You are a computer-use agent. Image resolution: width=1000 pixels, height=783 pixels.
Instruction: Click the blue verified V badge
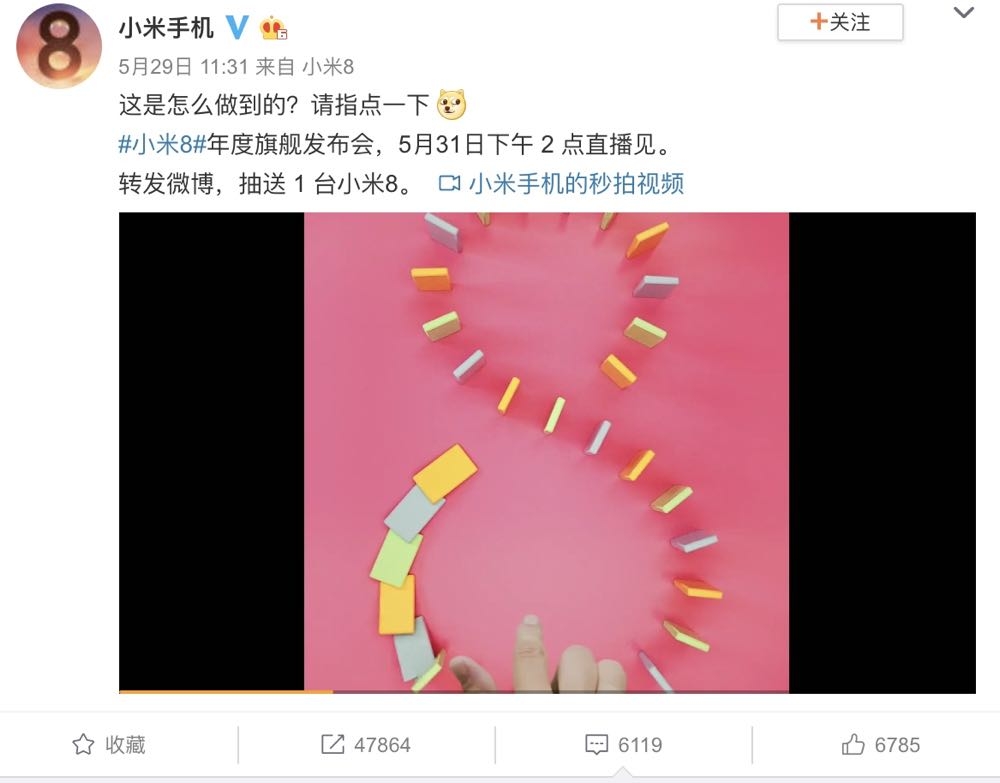(237, 27)
